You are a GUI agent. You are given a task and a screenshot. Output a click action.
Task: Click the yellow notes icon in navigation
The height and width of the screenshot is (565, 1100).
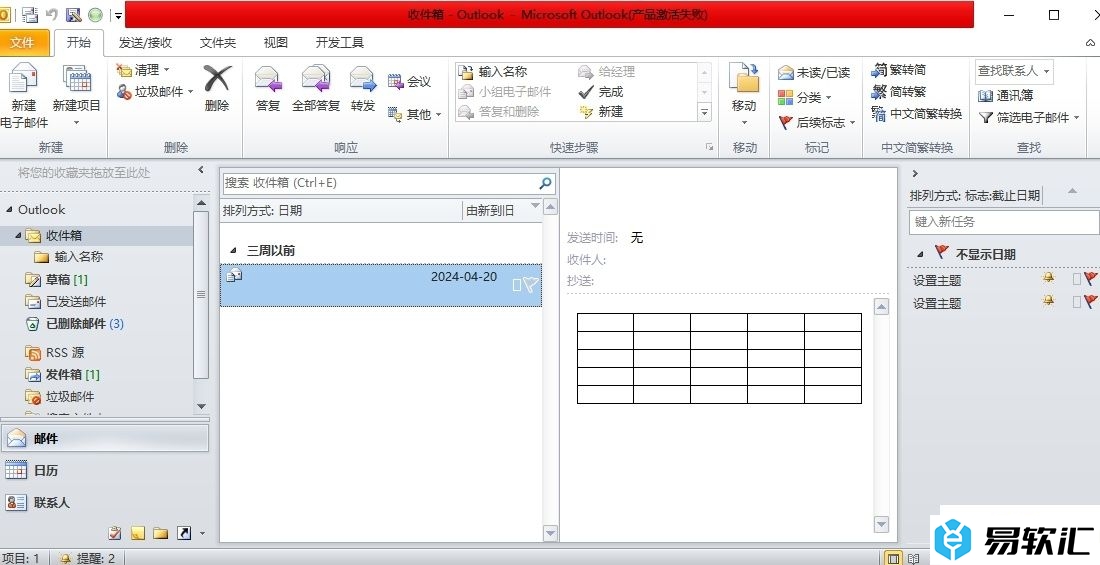click(138, 533)
